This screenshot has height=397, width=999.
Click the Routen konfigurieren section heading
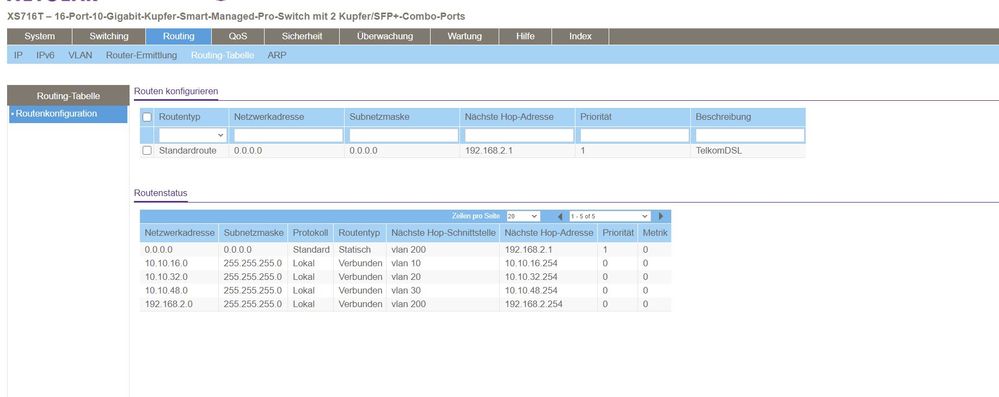pyautogui.click(x=176, y=92)
